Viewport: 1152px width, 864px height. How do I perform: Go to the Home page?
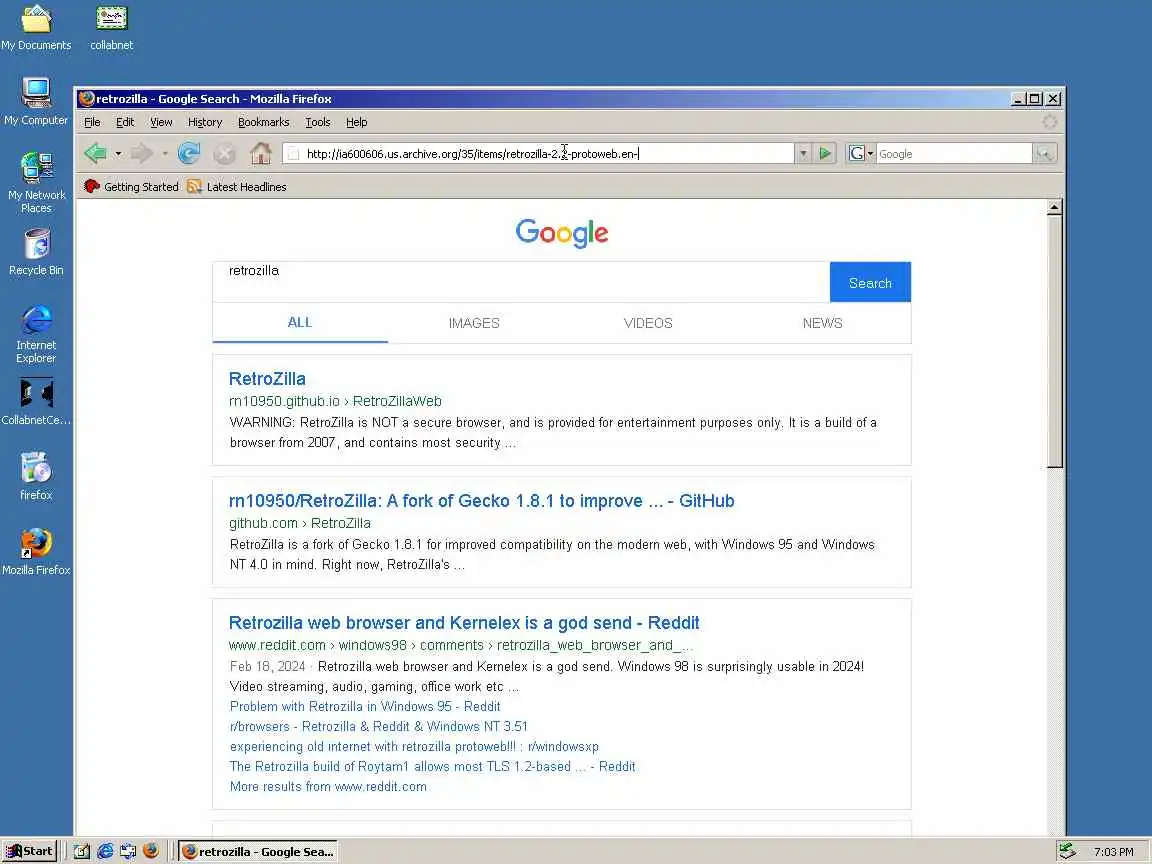click(260, 154)
